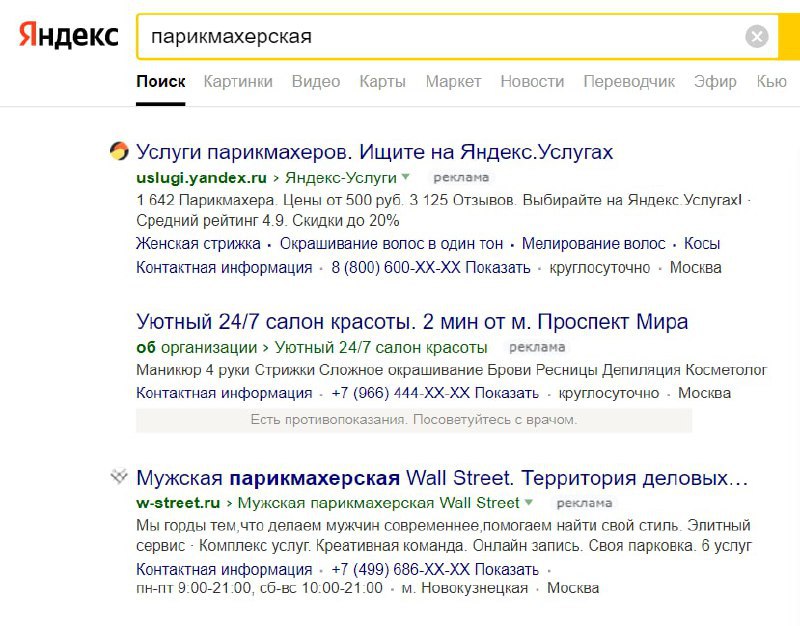The width and height of the screenshot is (800, 626).
Task: Open the Переводчик tab
Action: coord(629,82)
